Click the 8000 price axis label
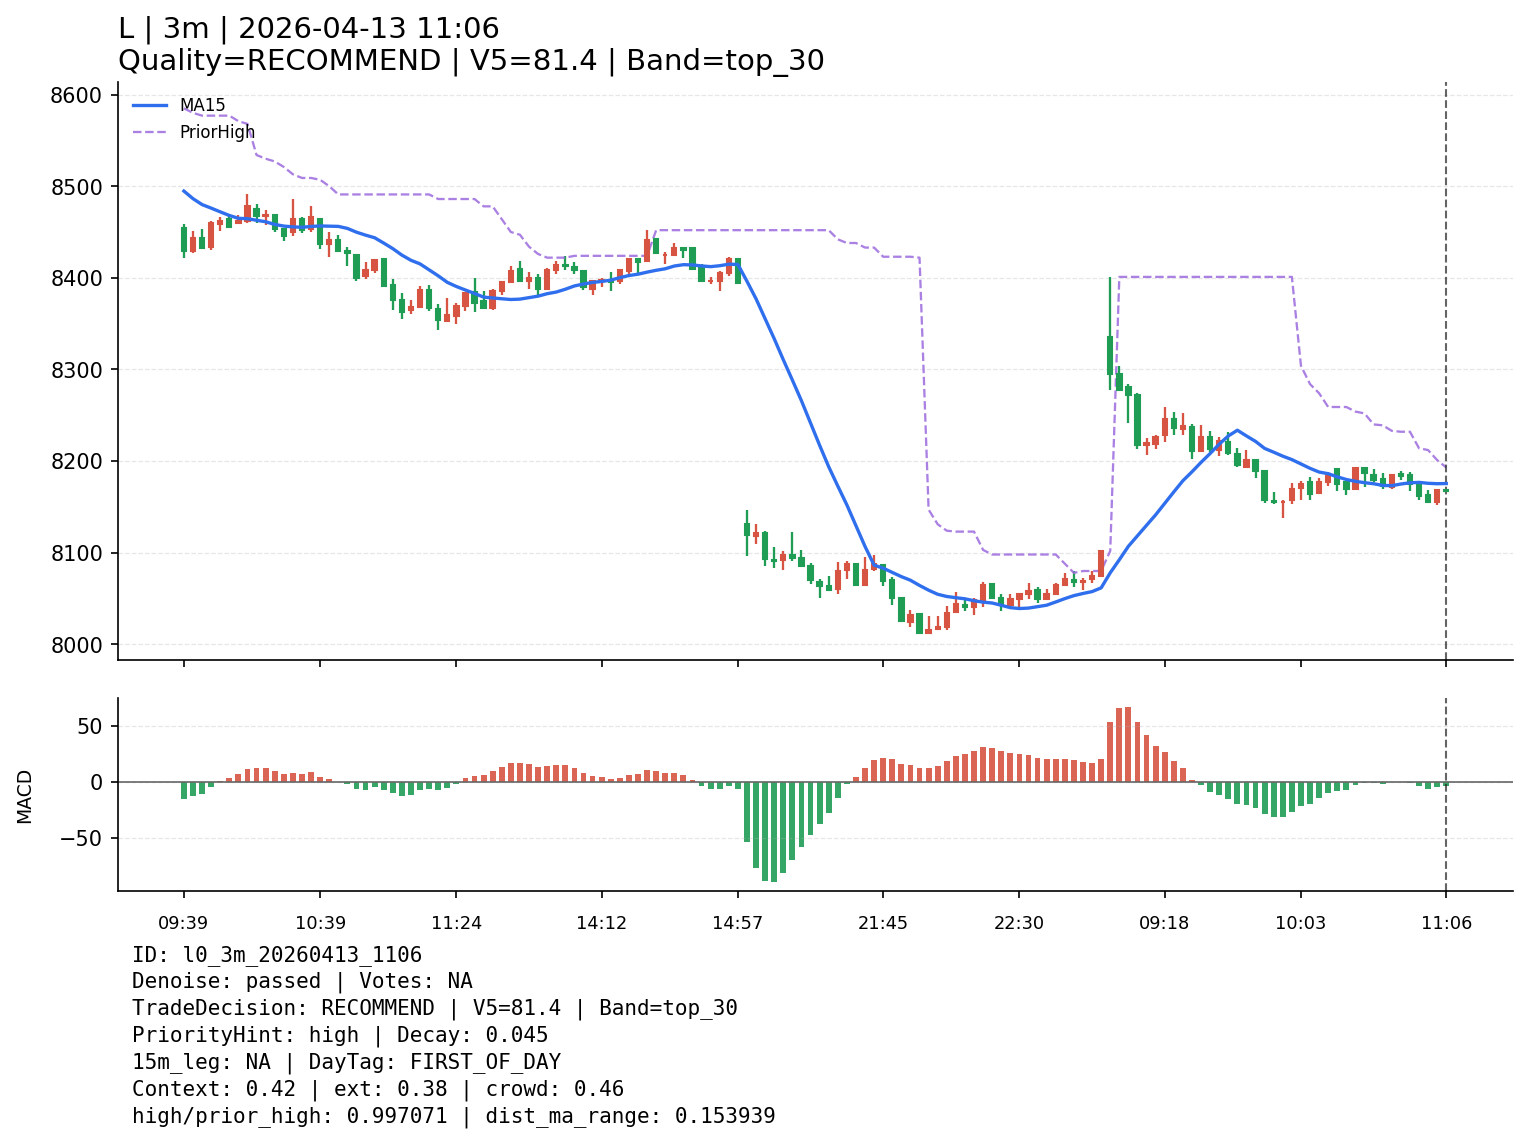1527x1143 pixels. click(x=75, y=645)
